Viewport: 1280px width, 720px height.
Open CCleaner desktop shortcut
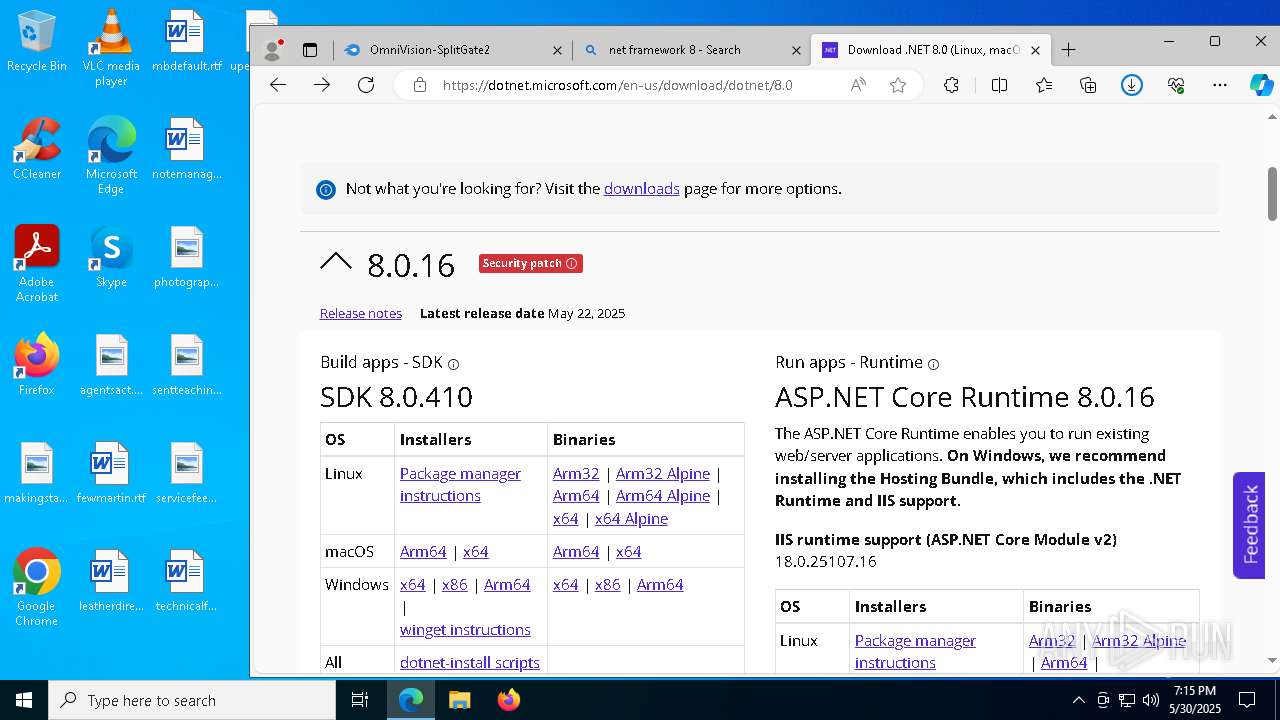[37, 149]
